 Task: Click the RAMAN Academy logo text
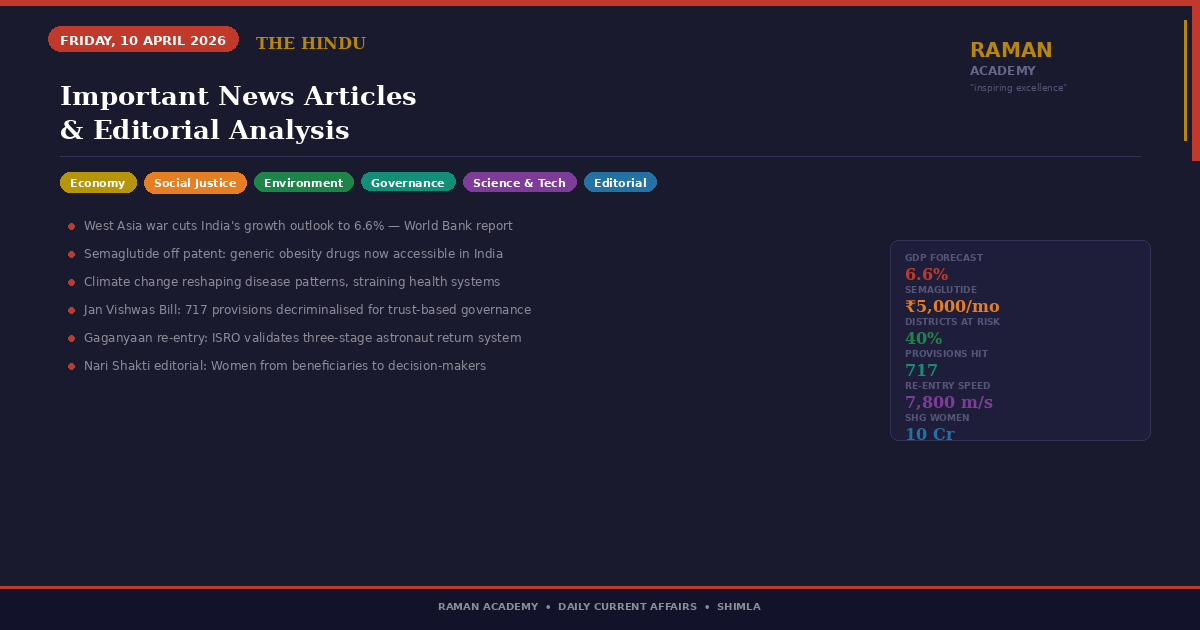[1011, 51]
